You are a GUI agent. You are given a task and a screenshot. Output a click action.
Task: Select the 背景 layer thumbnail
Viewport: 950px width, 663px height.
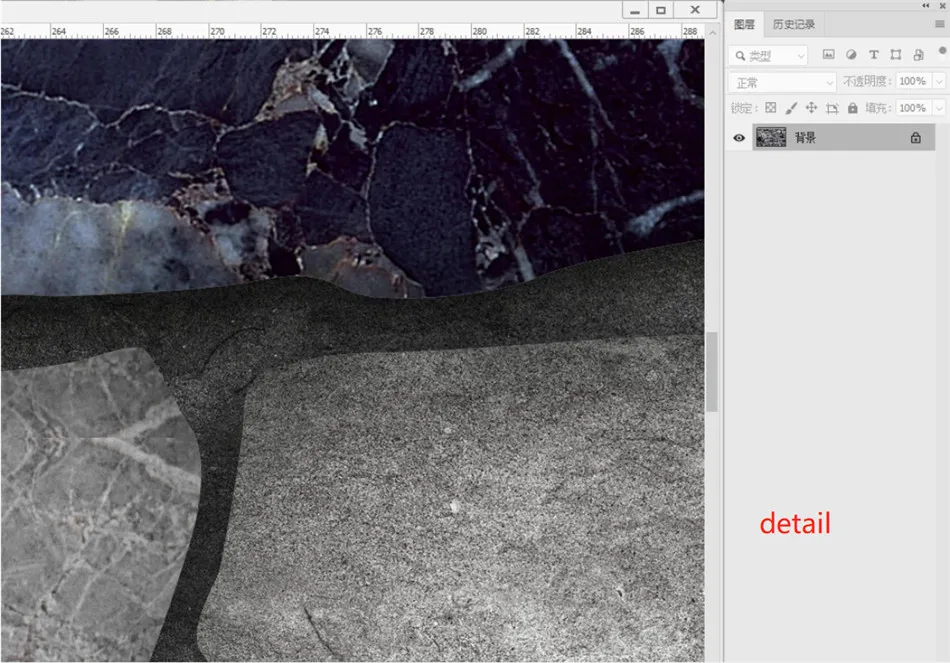[x=771, y=137]
